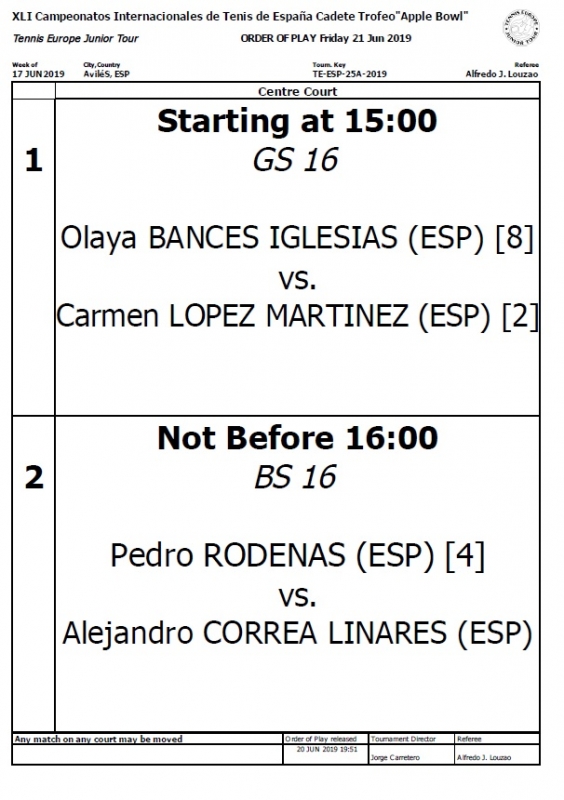Screen dimensions: 564x800
Task: Click the Tennis Europe Junior Tour logo
Action: pos(521,27)
